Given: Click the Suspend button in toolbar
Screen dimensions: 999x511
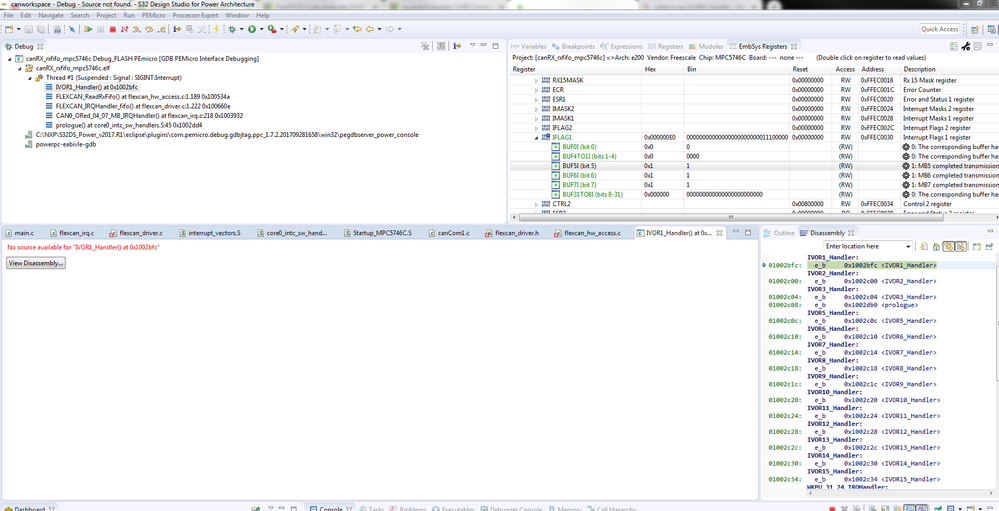Looking at the screenshot, I should click(x=101, y=29).
